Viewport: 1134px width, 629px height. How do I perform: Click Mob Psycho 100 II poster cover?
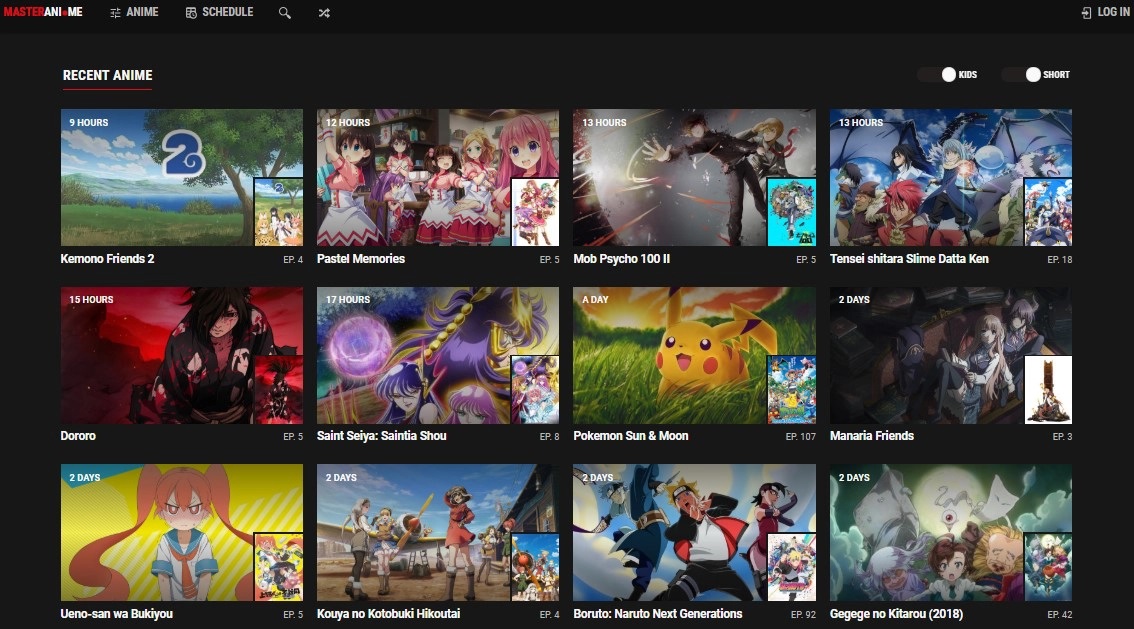(791, 212)
